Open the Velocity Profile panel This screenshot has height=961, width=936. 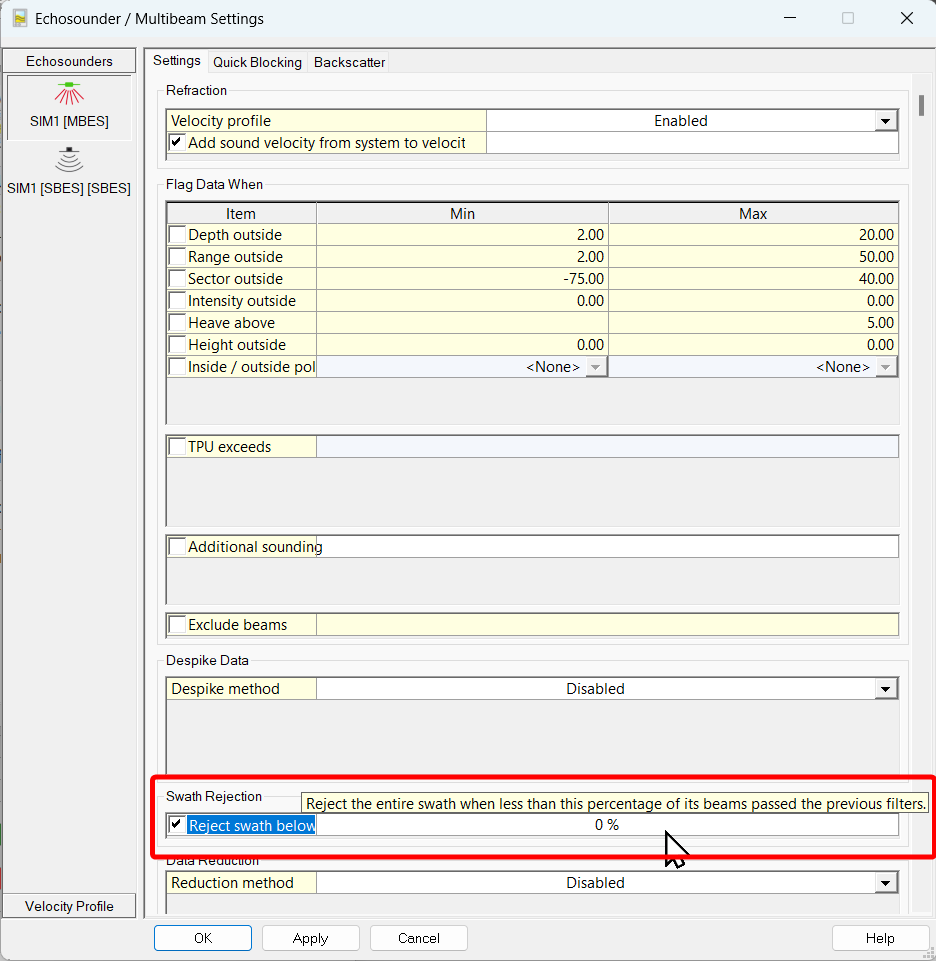click(69, 906)
